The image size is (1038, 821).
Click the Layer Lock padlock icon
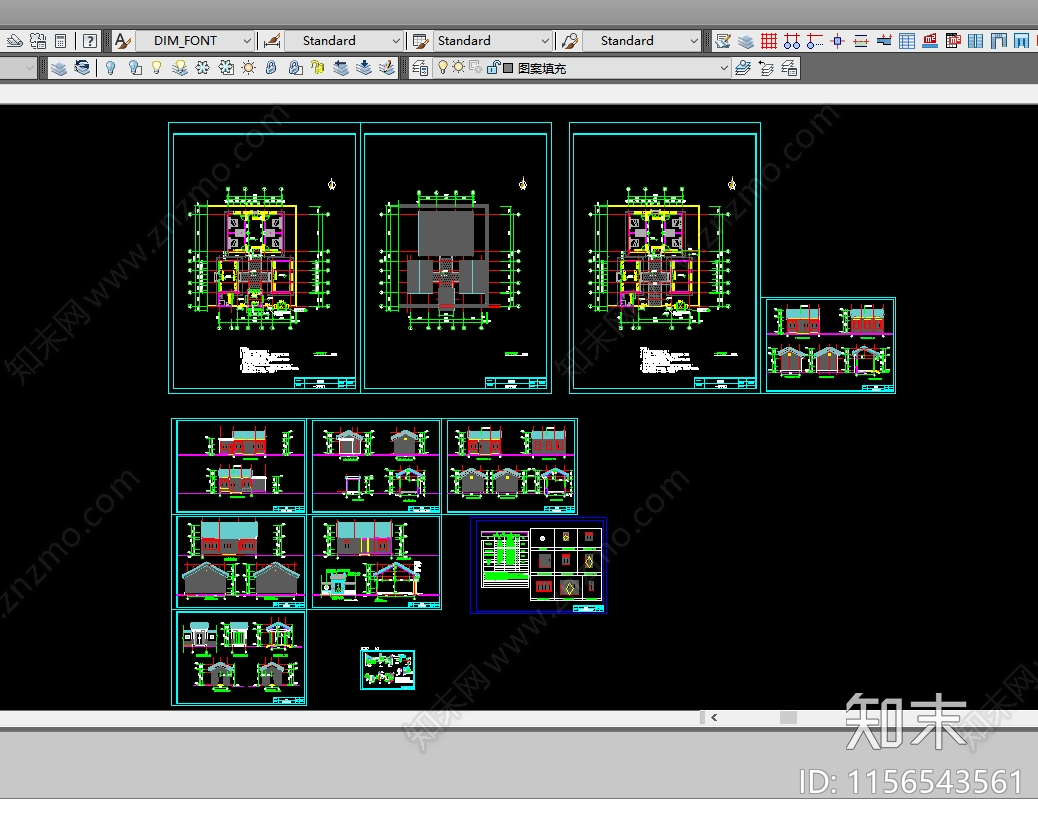(271, 68)
